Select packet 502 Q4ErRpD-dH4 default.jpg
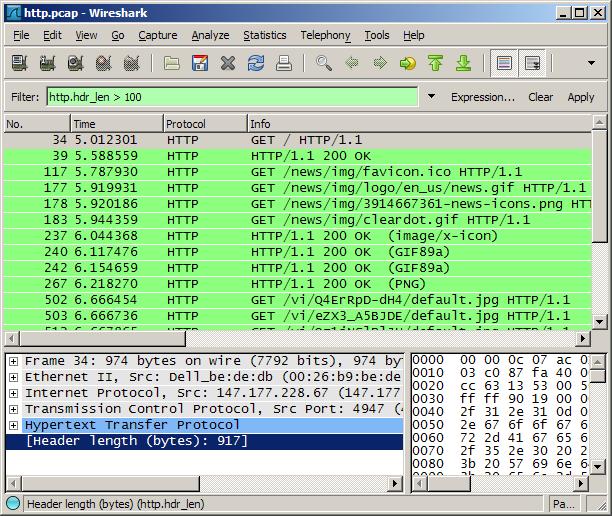This screenshot has width=612, height=516. tap(298, 300)
